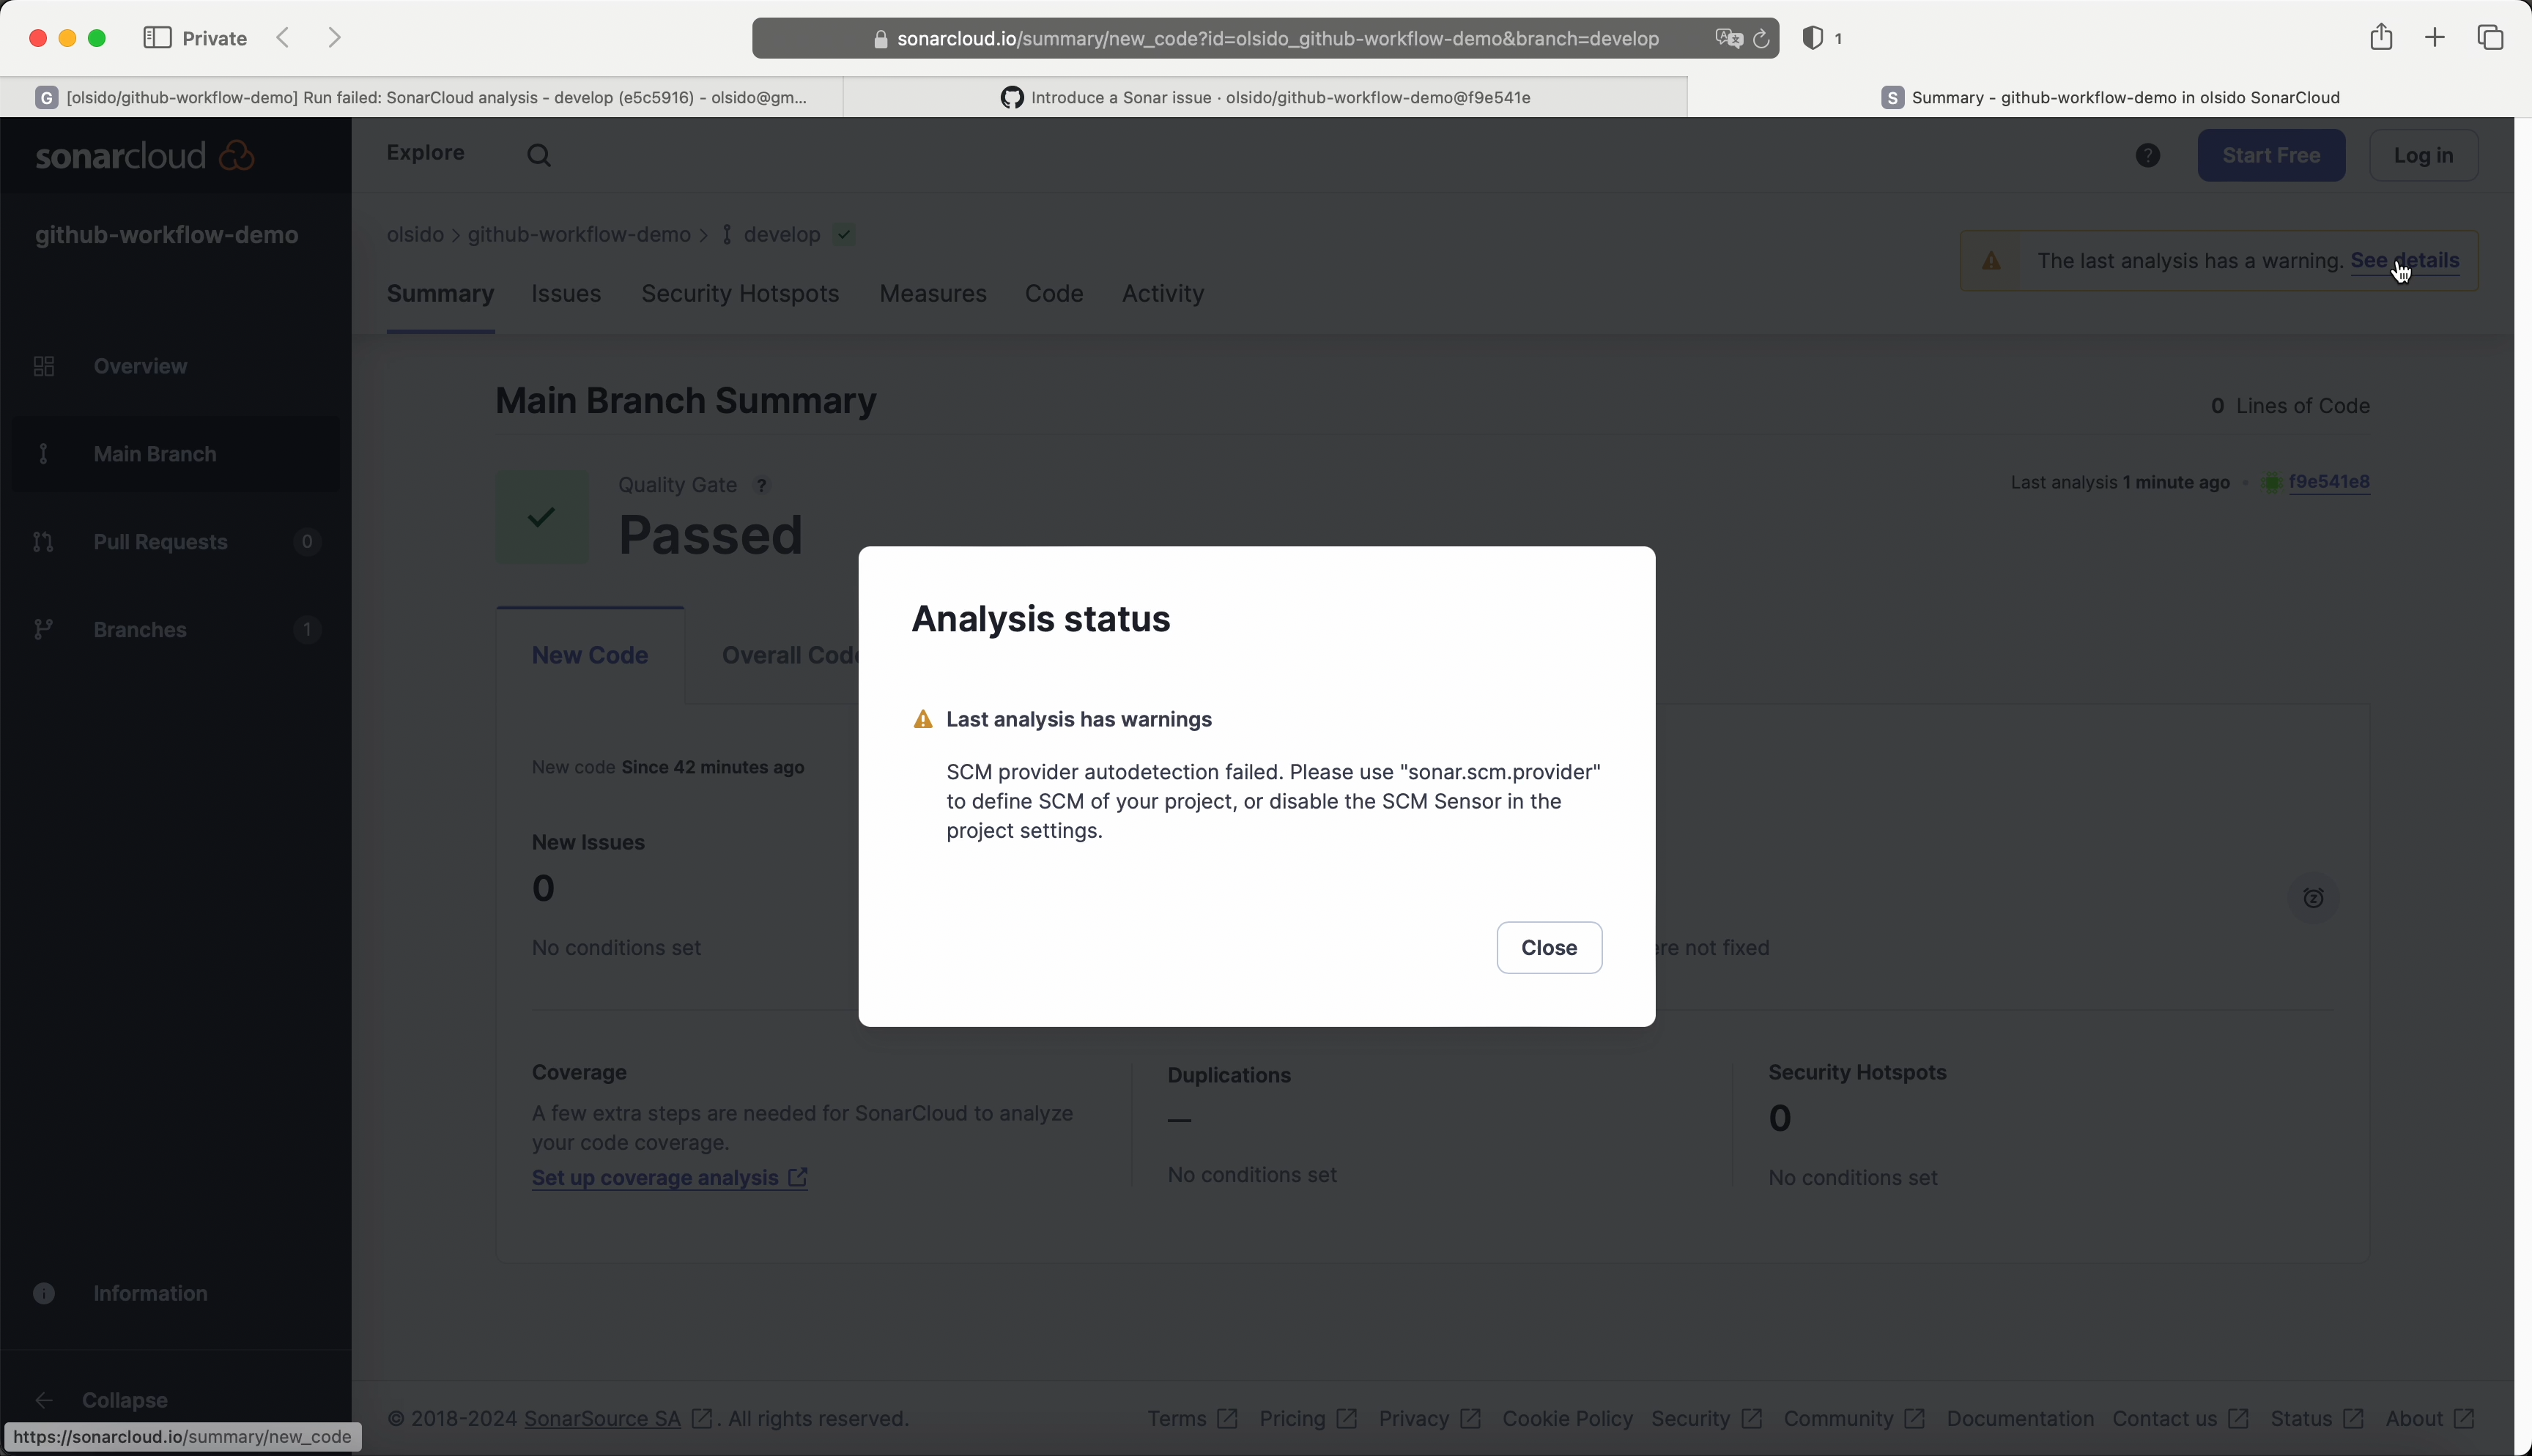Screen dimensions: 2532x1456
Task: Open Pull Requests in the sidebar
Action: click(160, 541)
